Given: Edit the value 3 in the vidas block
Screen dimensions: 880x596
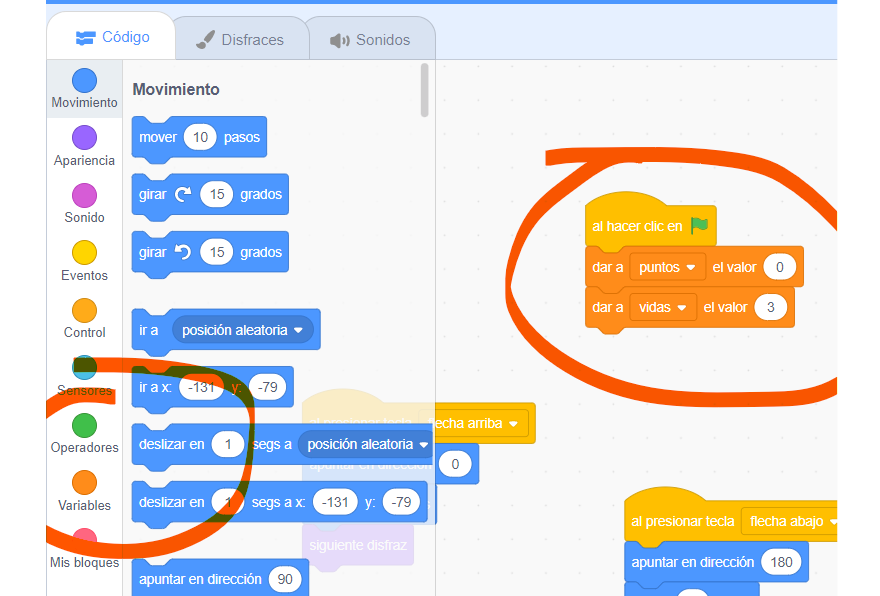Looking at the screenshot, I should (771, 307).
